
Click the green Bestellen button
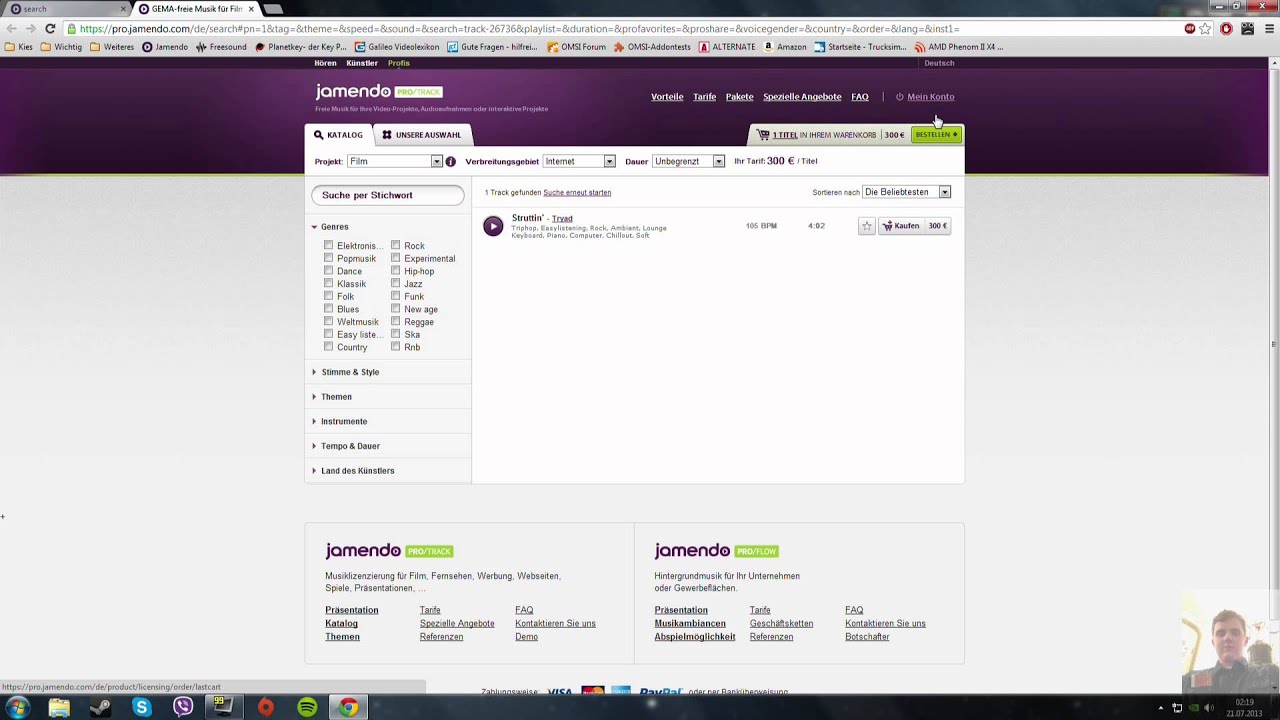pos(936,134)
